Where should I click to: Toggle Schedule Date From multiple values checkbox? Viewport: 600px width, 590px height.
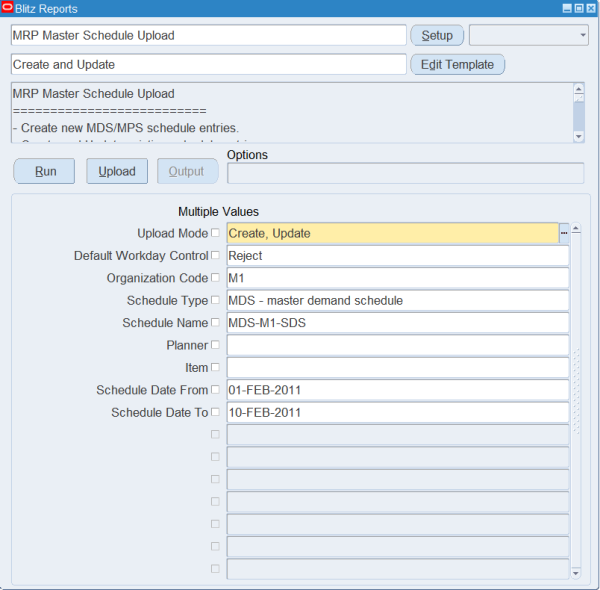pyautogui.click(x=215, y=390)
